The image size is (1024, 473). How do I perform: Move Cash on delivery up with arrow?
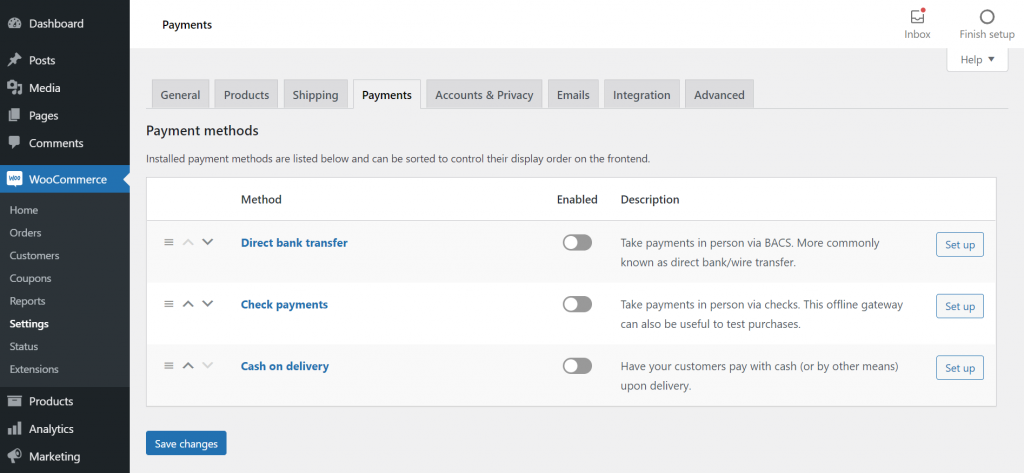click(x=188, y=366)
